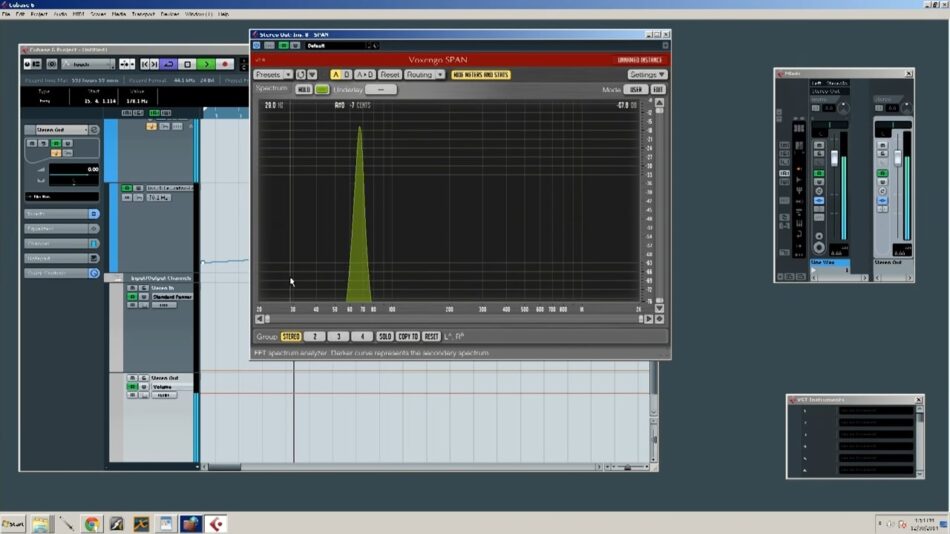Toggle the Write automation button in plugin header
The width and height of the screenshot is (950, 534).
295,45
